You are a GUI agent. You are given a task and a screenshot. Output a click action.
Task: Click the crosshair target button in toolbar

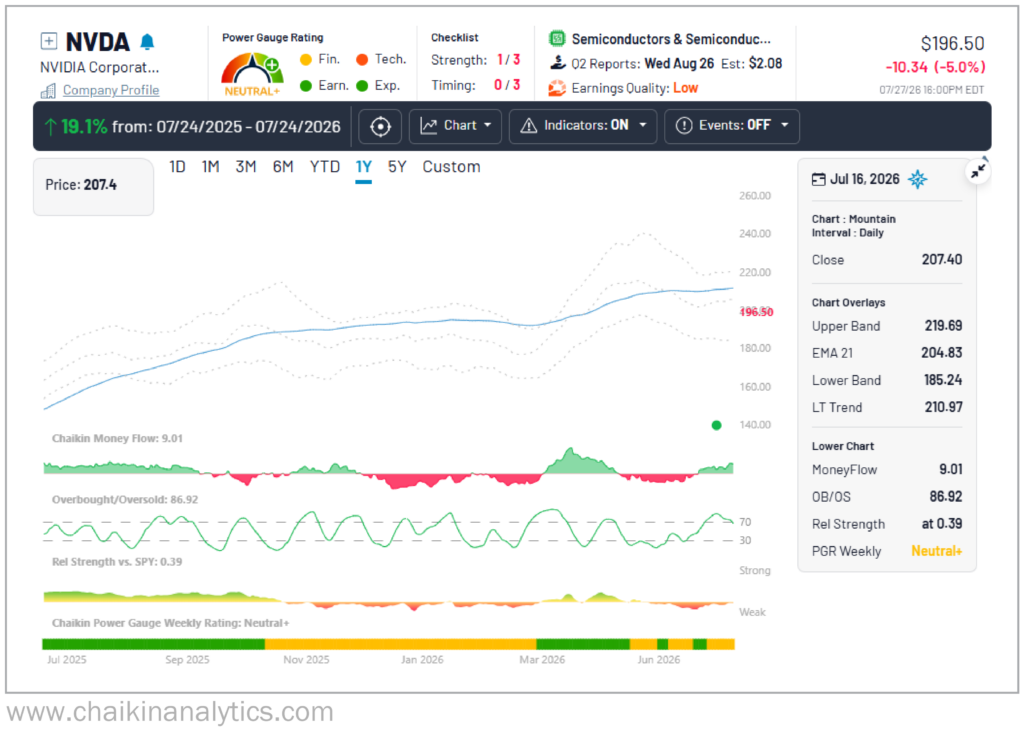coord(380,126)
